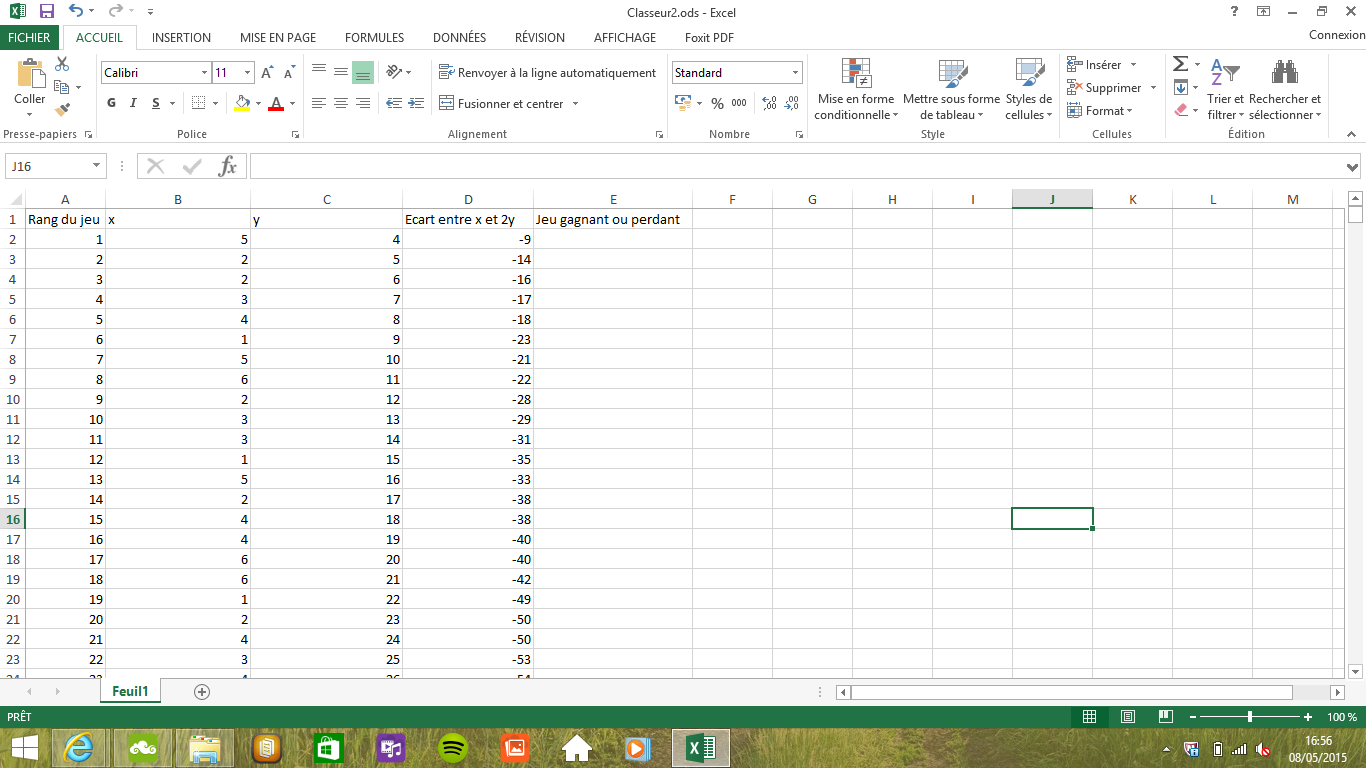Open the INSERTION ribbon tab
The image size is (1366, 768).
pos(181,38)
